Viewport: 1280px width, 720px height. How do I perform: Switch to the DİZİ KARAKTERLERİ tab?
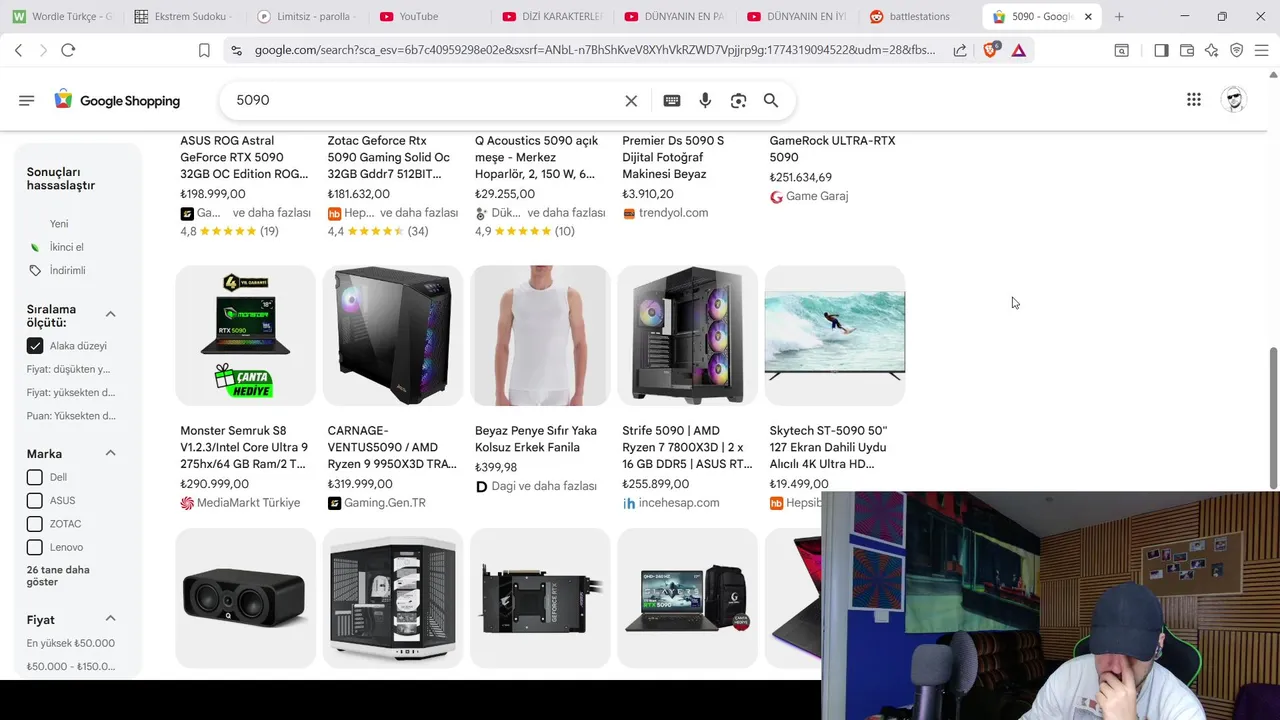tap(553, 16)
